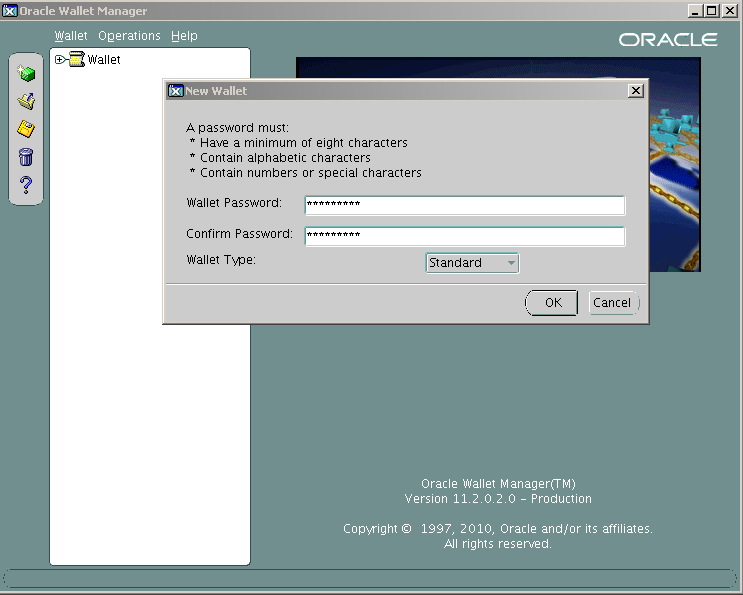
Task: Click the Delete wallet trash icon
Action: tap(26, 156)
